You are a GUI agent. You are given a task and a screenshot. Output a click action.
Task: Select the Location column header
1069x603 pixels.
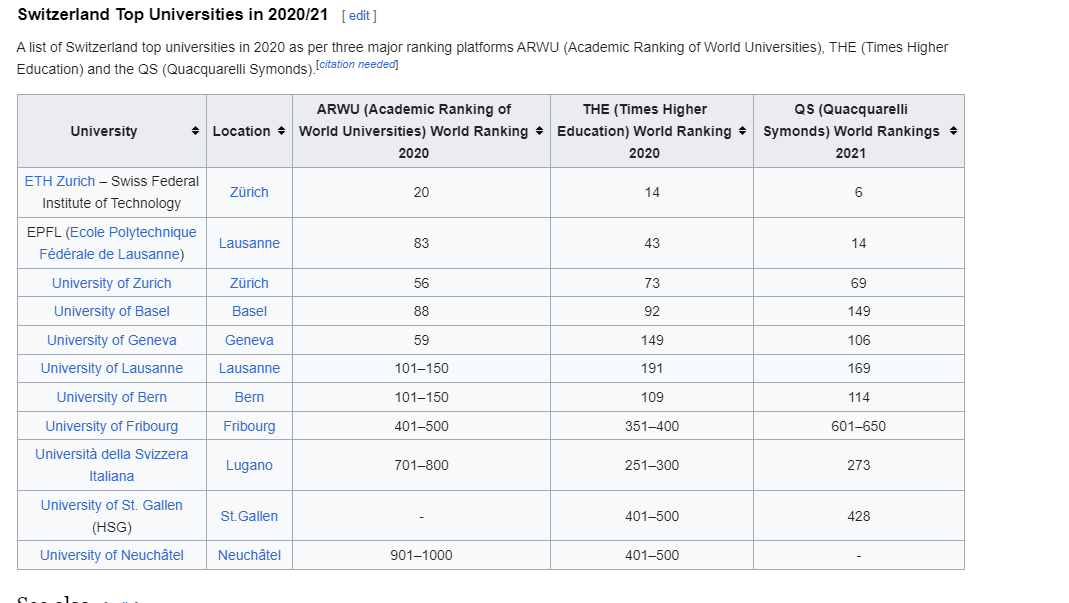250,131
